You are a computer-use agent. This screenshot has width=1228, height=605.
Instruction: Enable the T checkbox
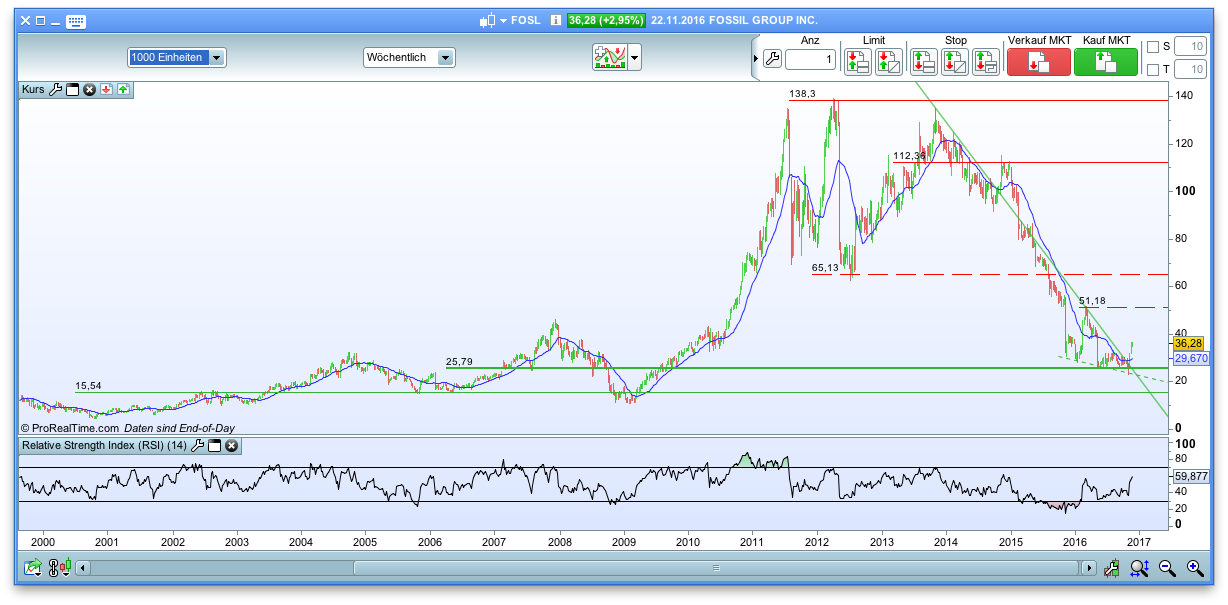click(x=1152, y=70)
